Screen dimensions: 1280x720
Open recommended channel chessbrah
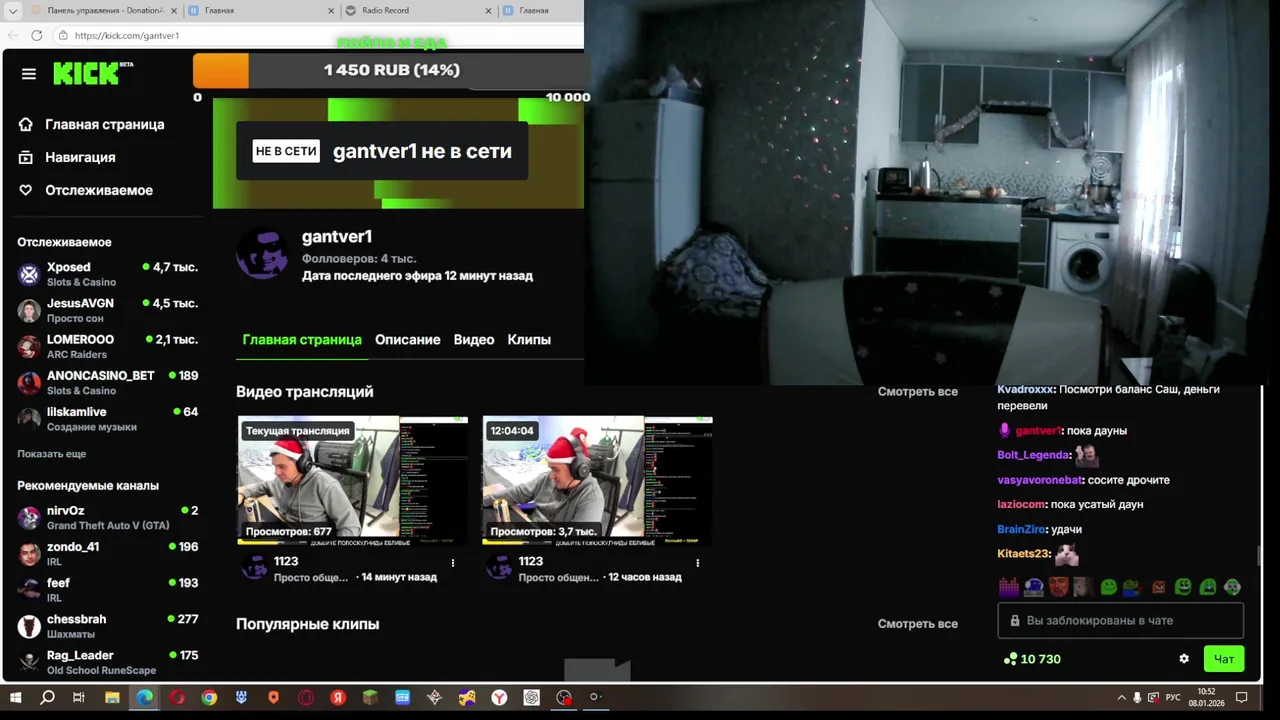(x=108, y=625)
